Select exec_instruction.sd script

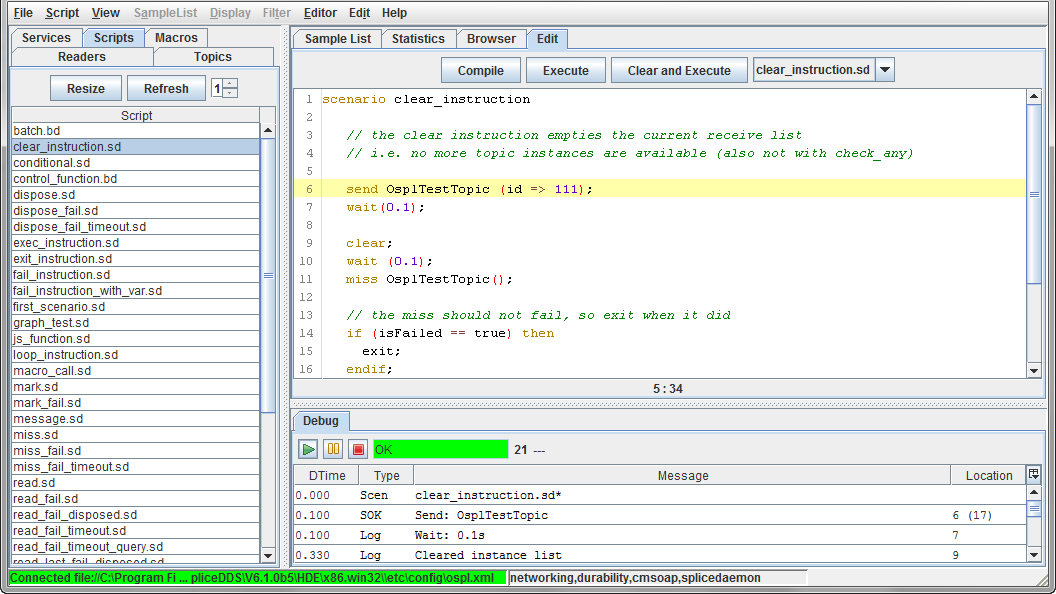tap(135, 242)
